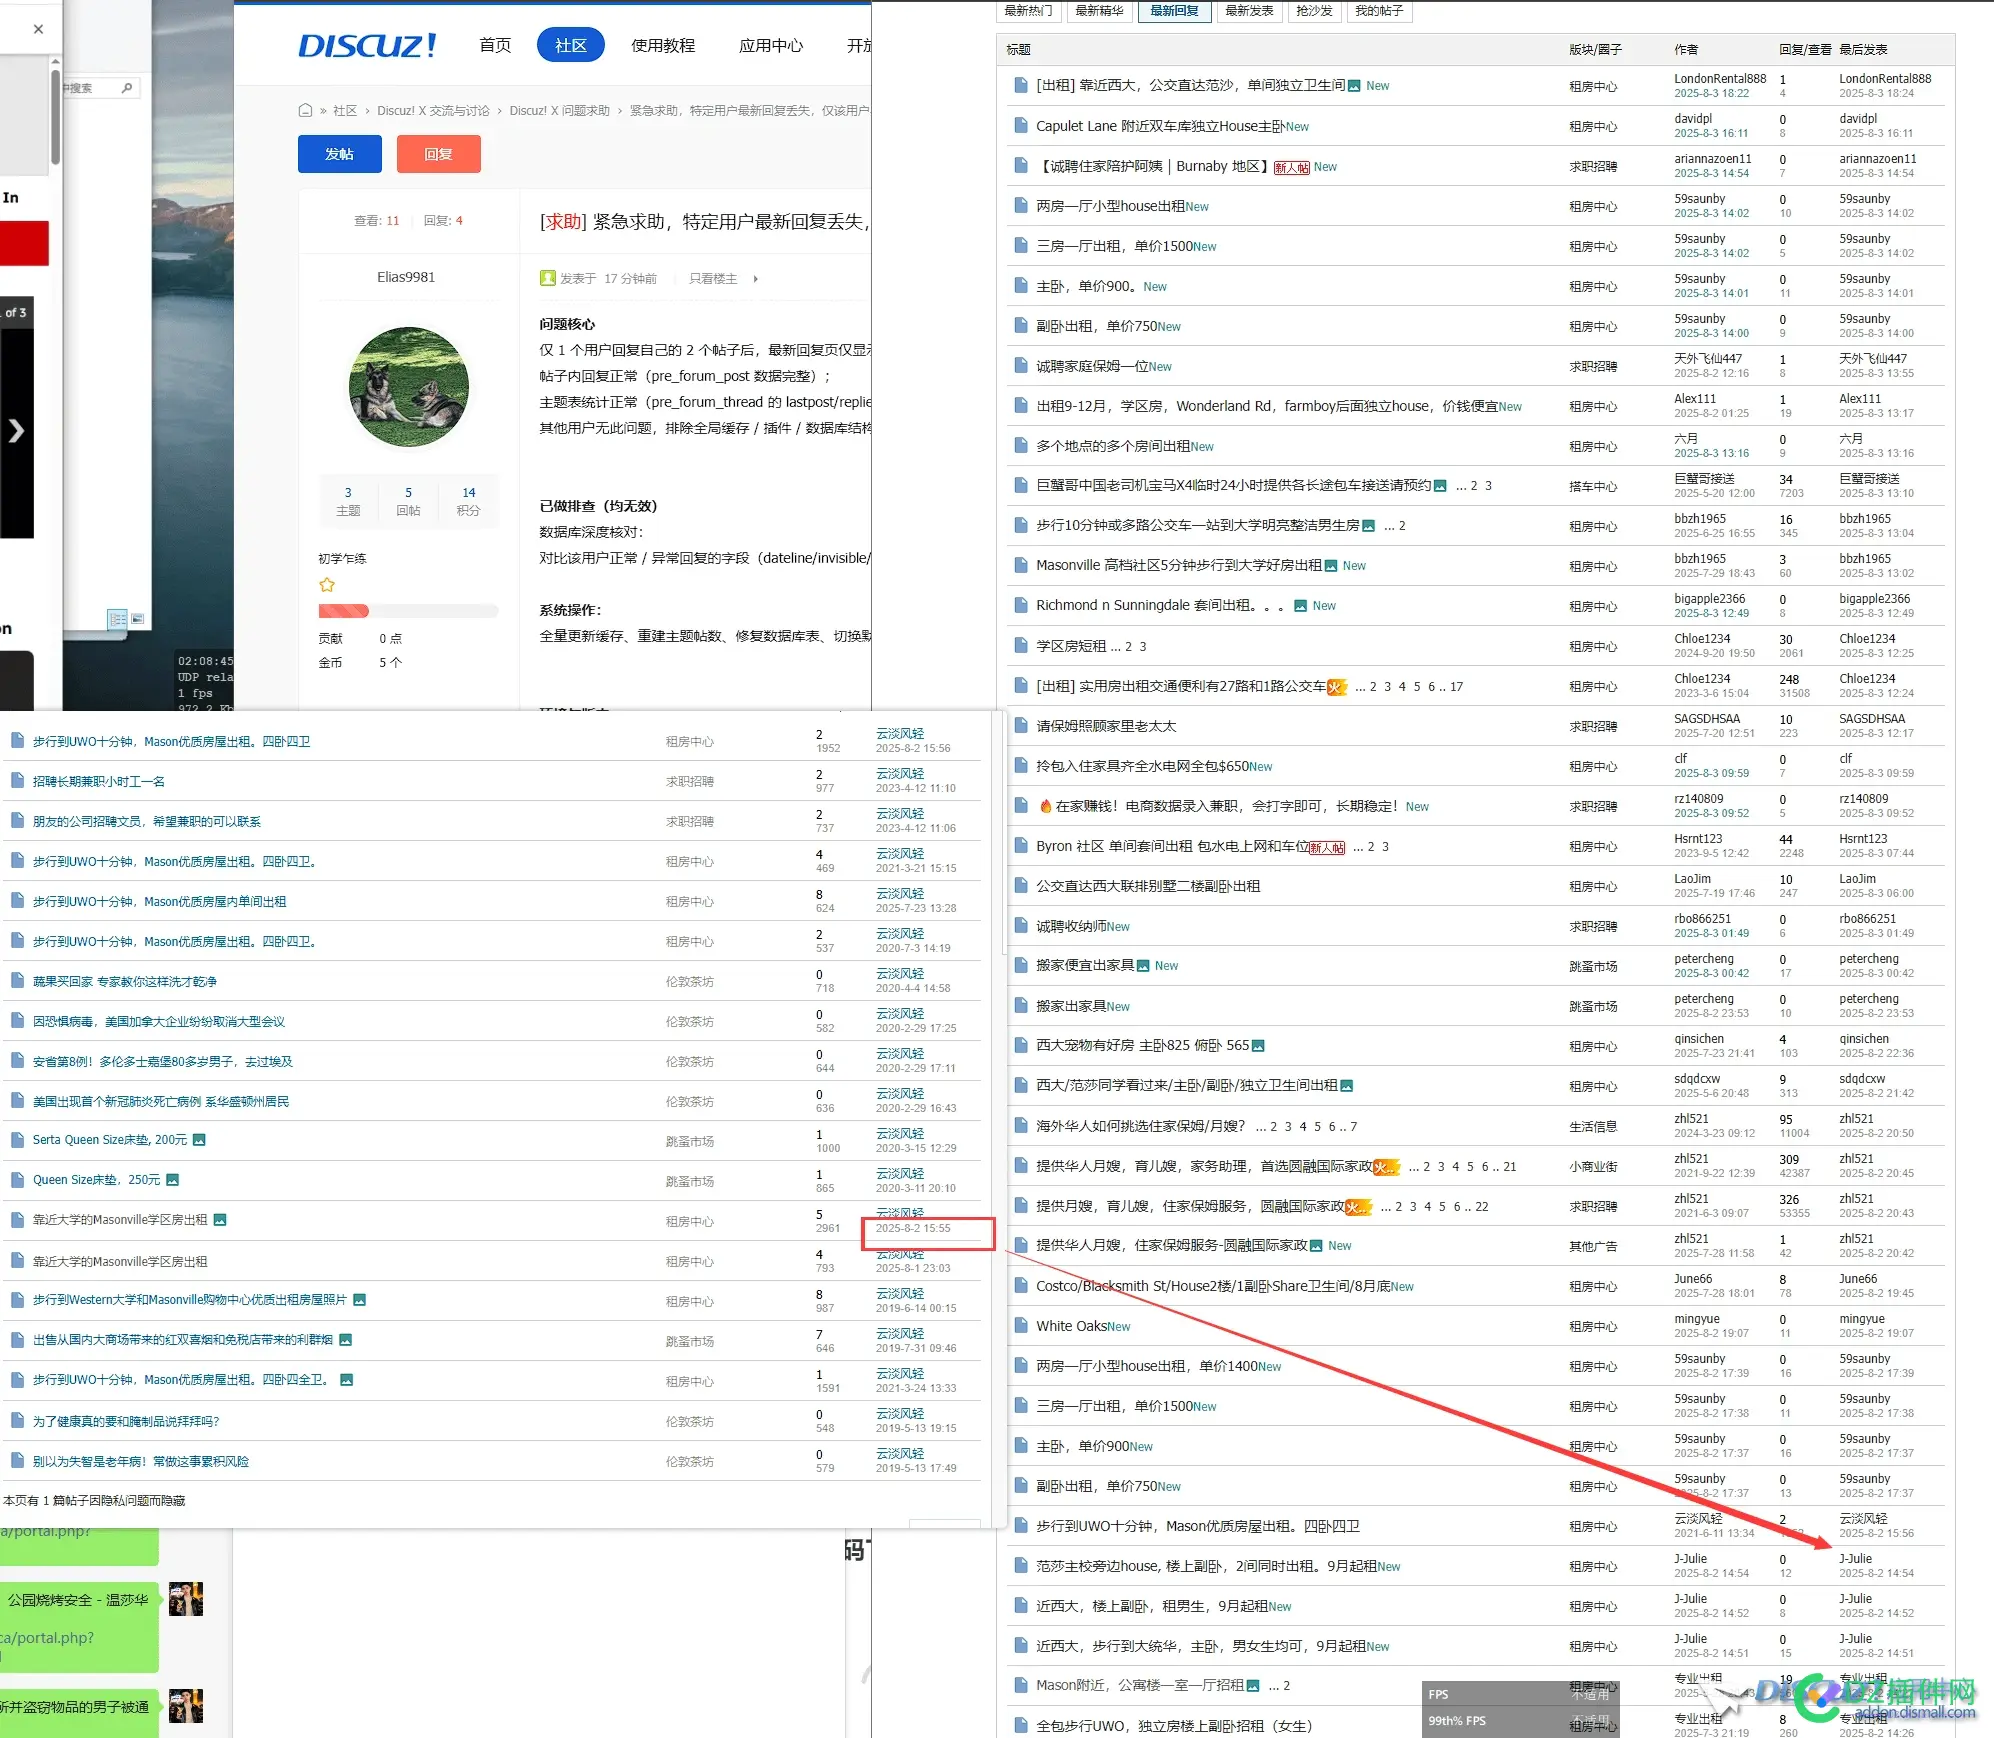Click the gold star rank icon
1994x1738 pixels.
click(327, 585)
